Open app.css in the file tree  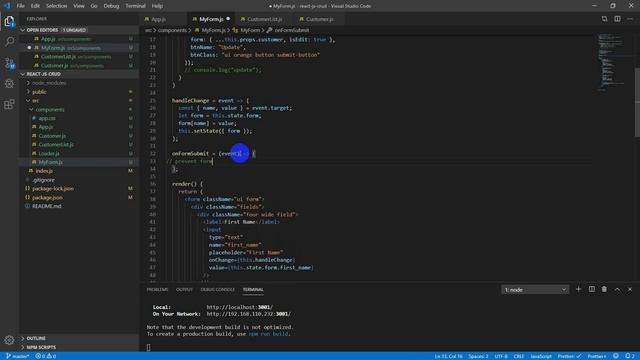tap(47, 118)
